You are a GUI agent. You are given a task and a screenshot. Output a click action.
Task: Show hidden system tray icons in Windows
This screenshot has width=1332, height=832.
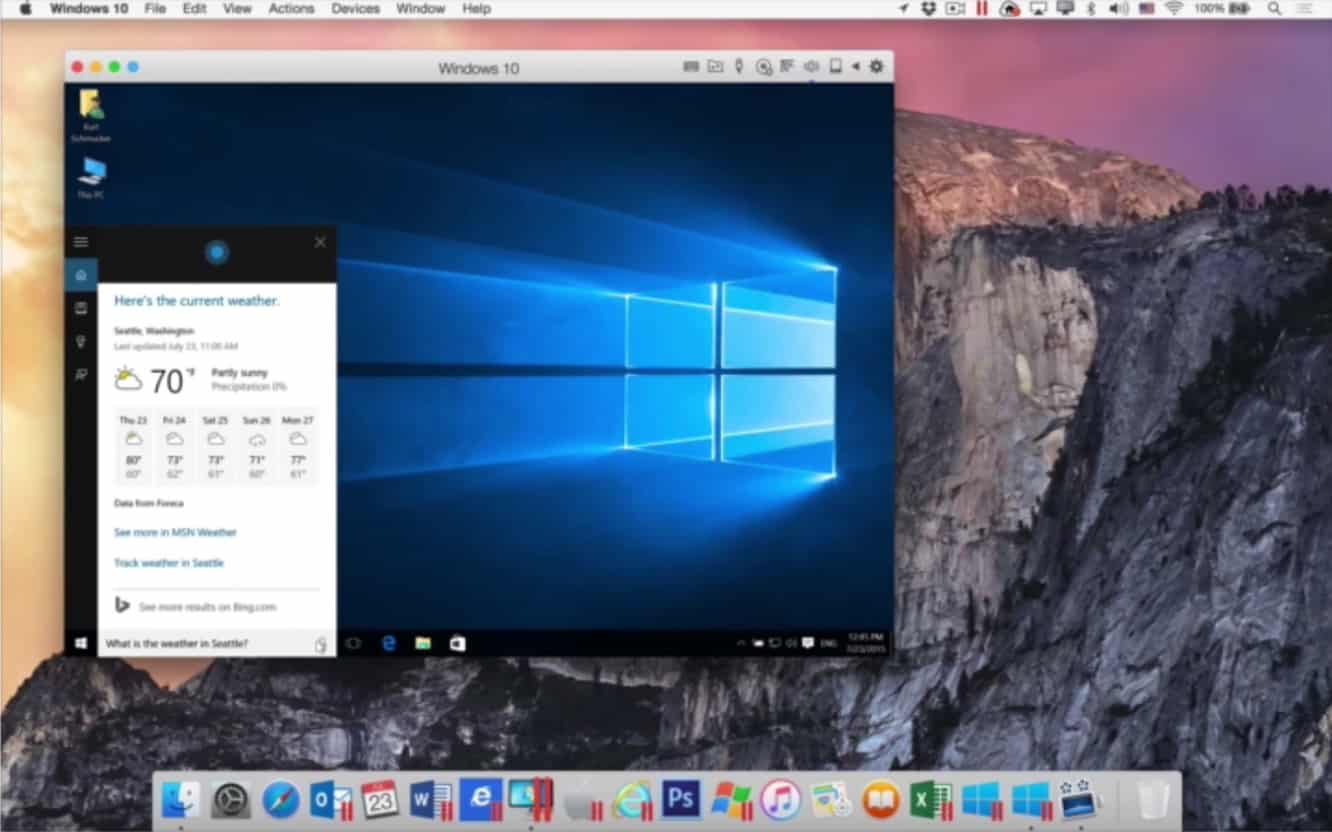pyautogui.click(x=741, y=643)
